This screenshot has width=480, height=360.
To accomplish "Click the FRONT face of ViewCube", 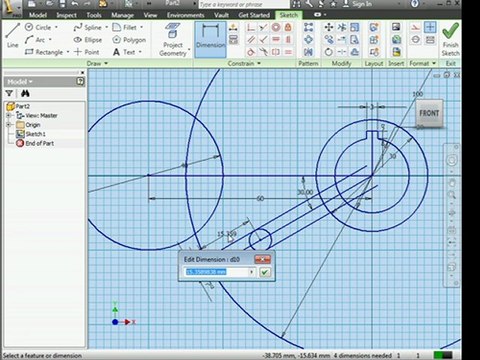I will click(429, 113).
